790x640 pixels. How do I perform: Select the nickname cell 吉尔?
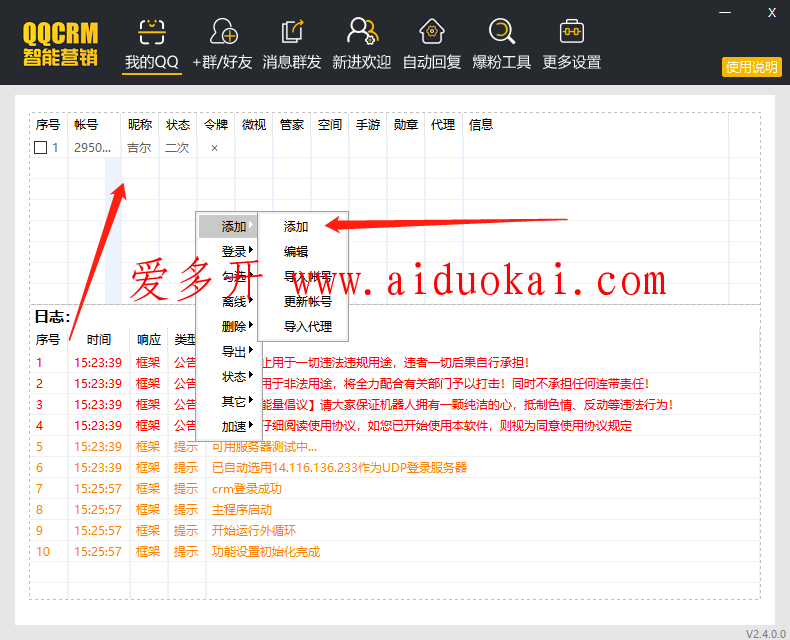coord(139,148)
